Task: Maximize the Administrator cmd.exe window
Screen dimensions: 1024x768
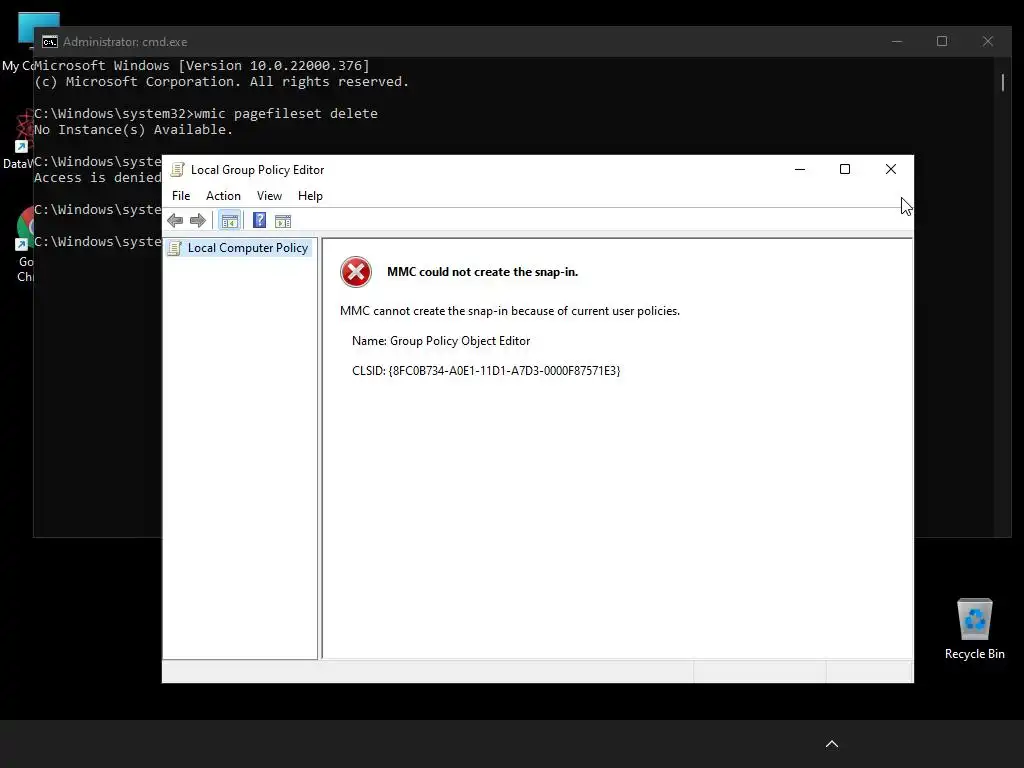Action: point(942,42)
